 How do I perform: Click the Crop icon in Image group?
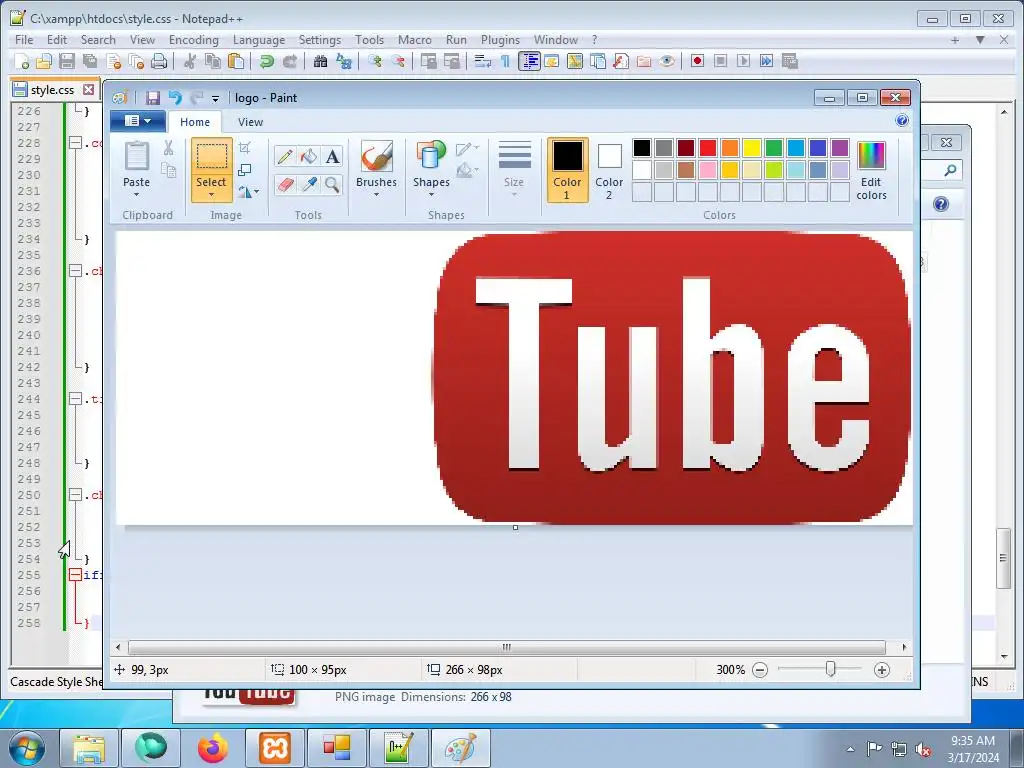(x=245, y=148)
